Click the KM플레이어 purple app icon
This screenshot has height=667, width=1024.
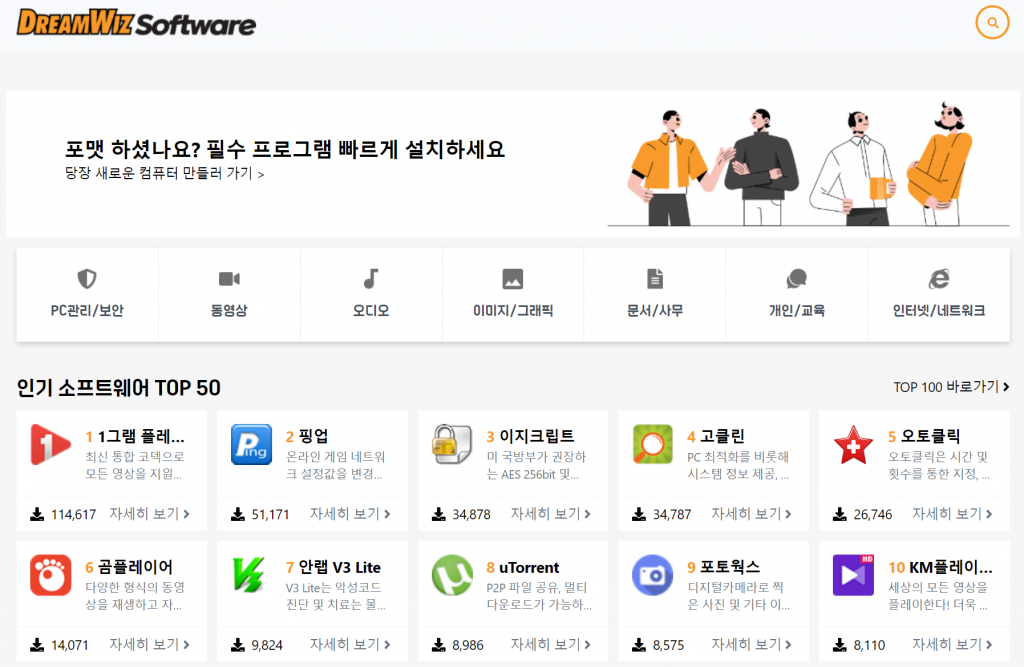(x=854, y=575)
